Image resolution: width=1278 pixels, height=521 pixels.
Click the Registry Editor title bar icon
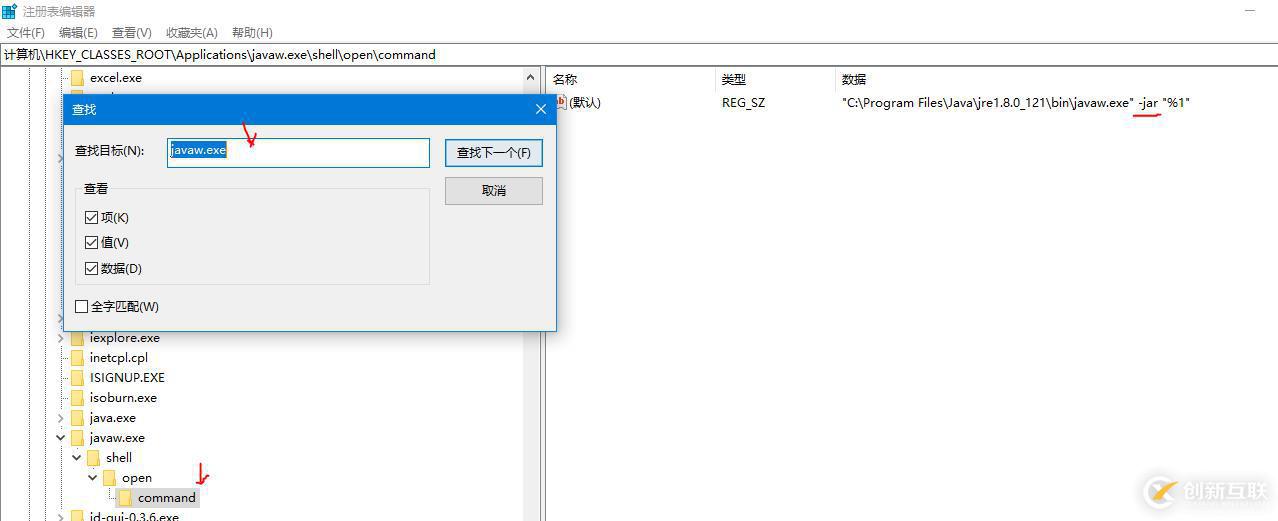point(9,11)
